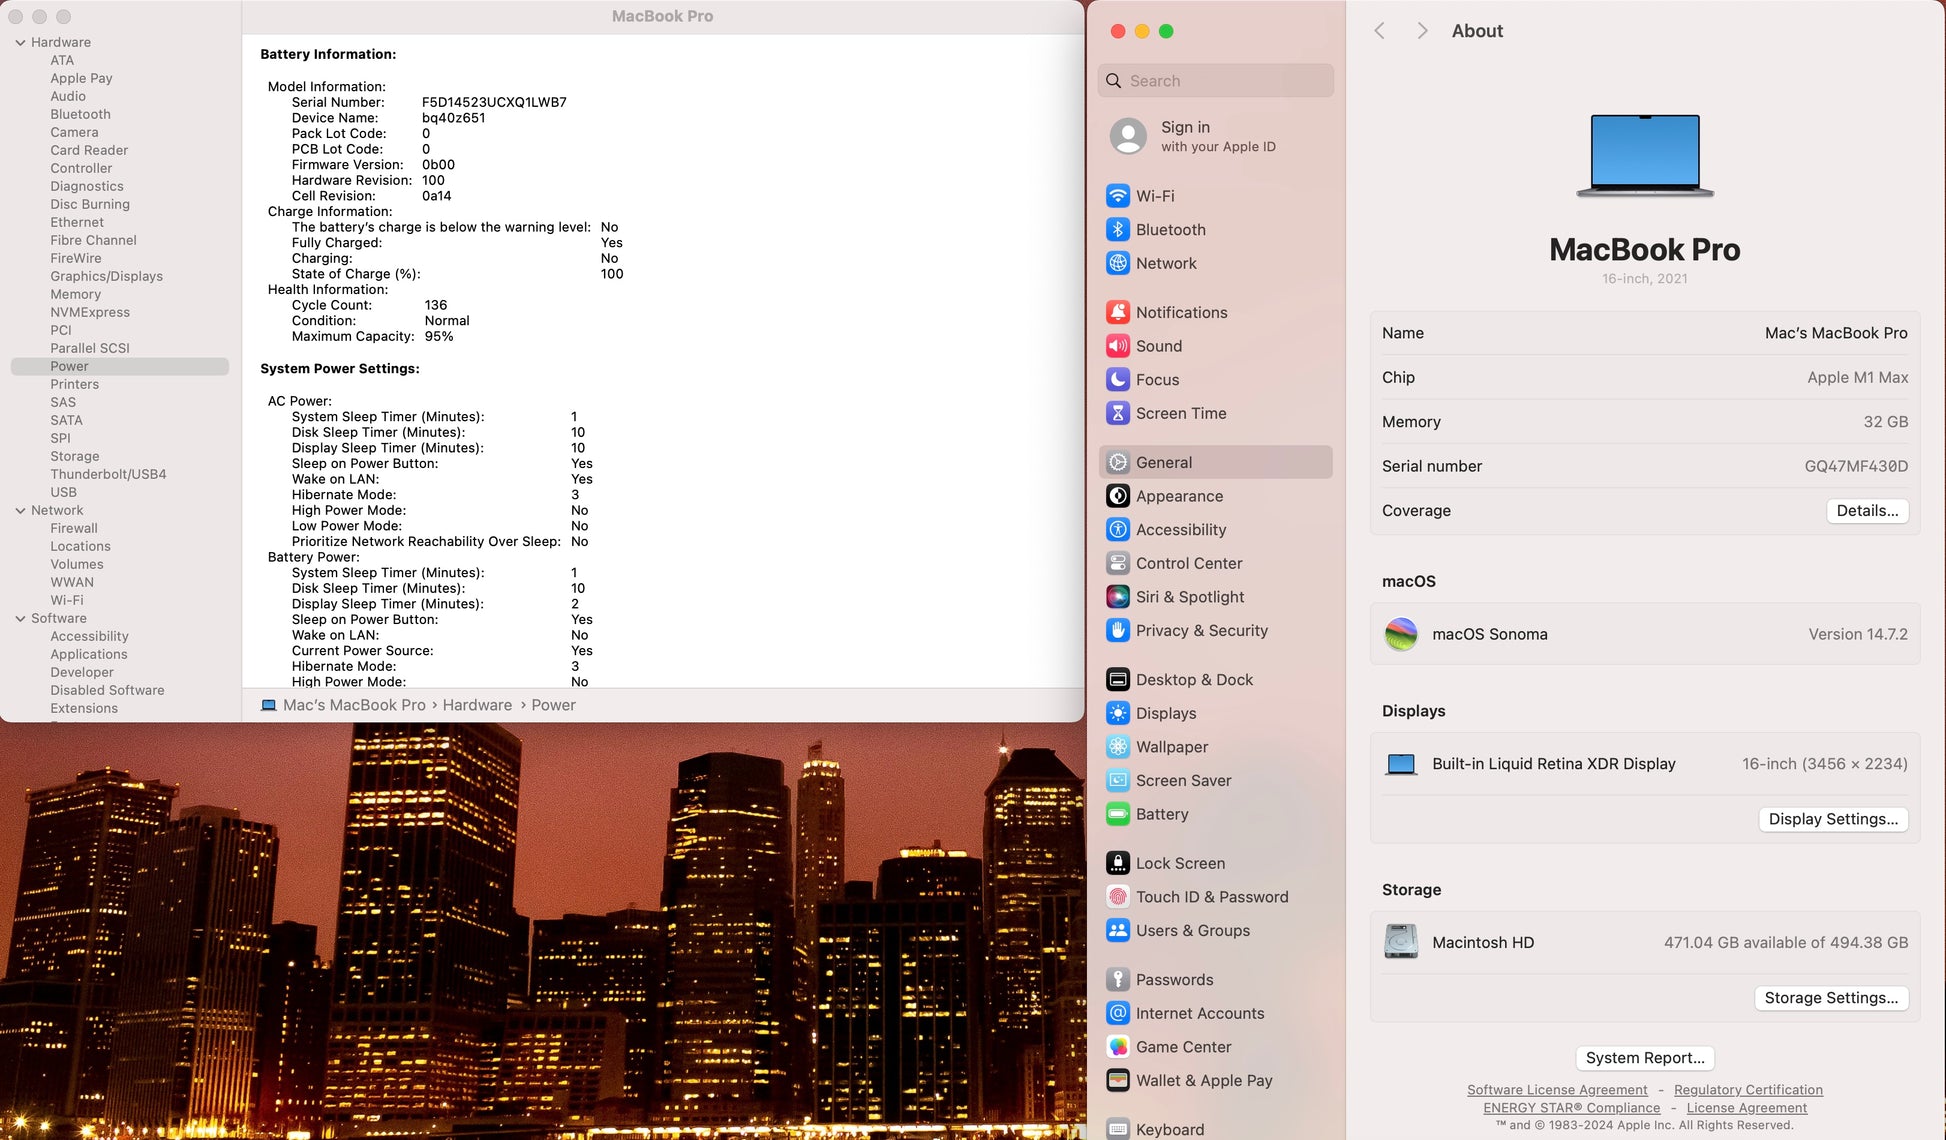Open Screen Time hourglass icon

click(x=1118, y=413)
